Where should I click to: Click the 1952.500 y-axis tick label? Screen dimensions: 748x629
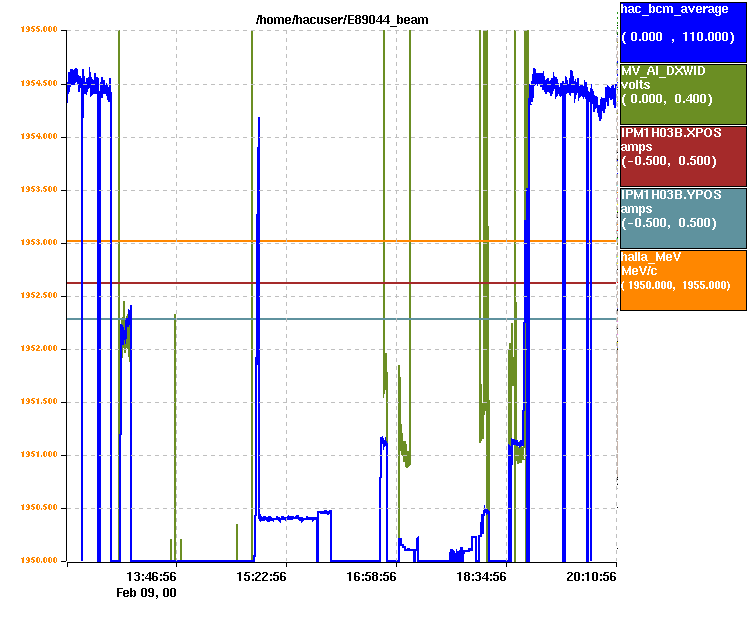(39, 295)
